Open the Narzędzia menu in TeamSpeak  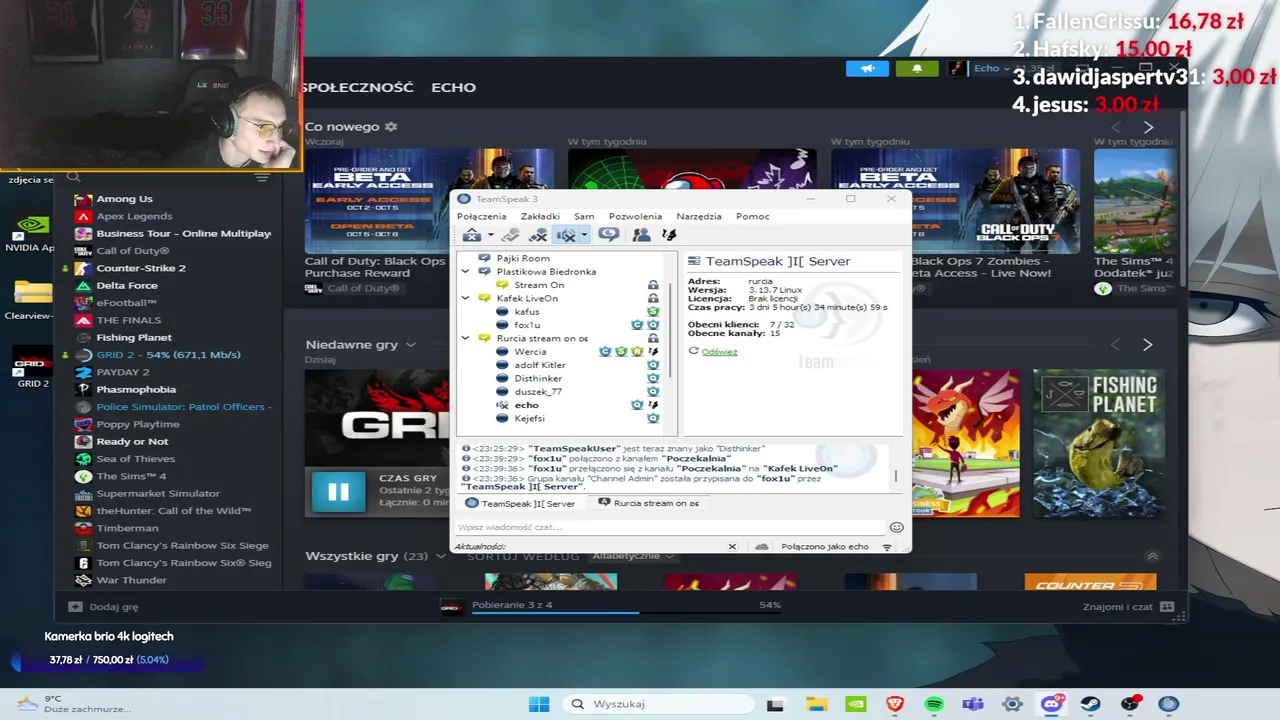click(x=699, y=216)
